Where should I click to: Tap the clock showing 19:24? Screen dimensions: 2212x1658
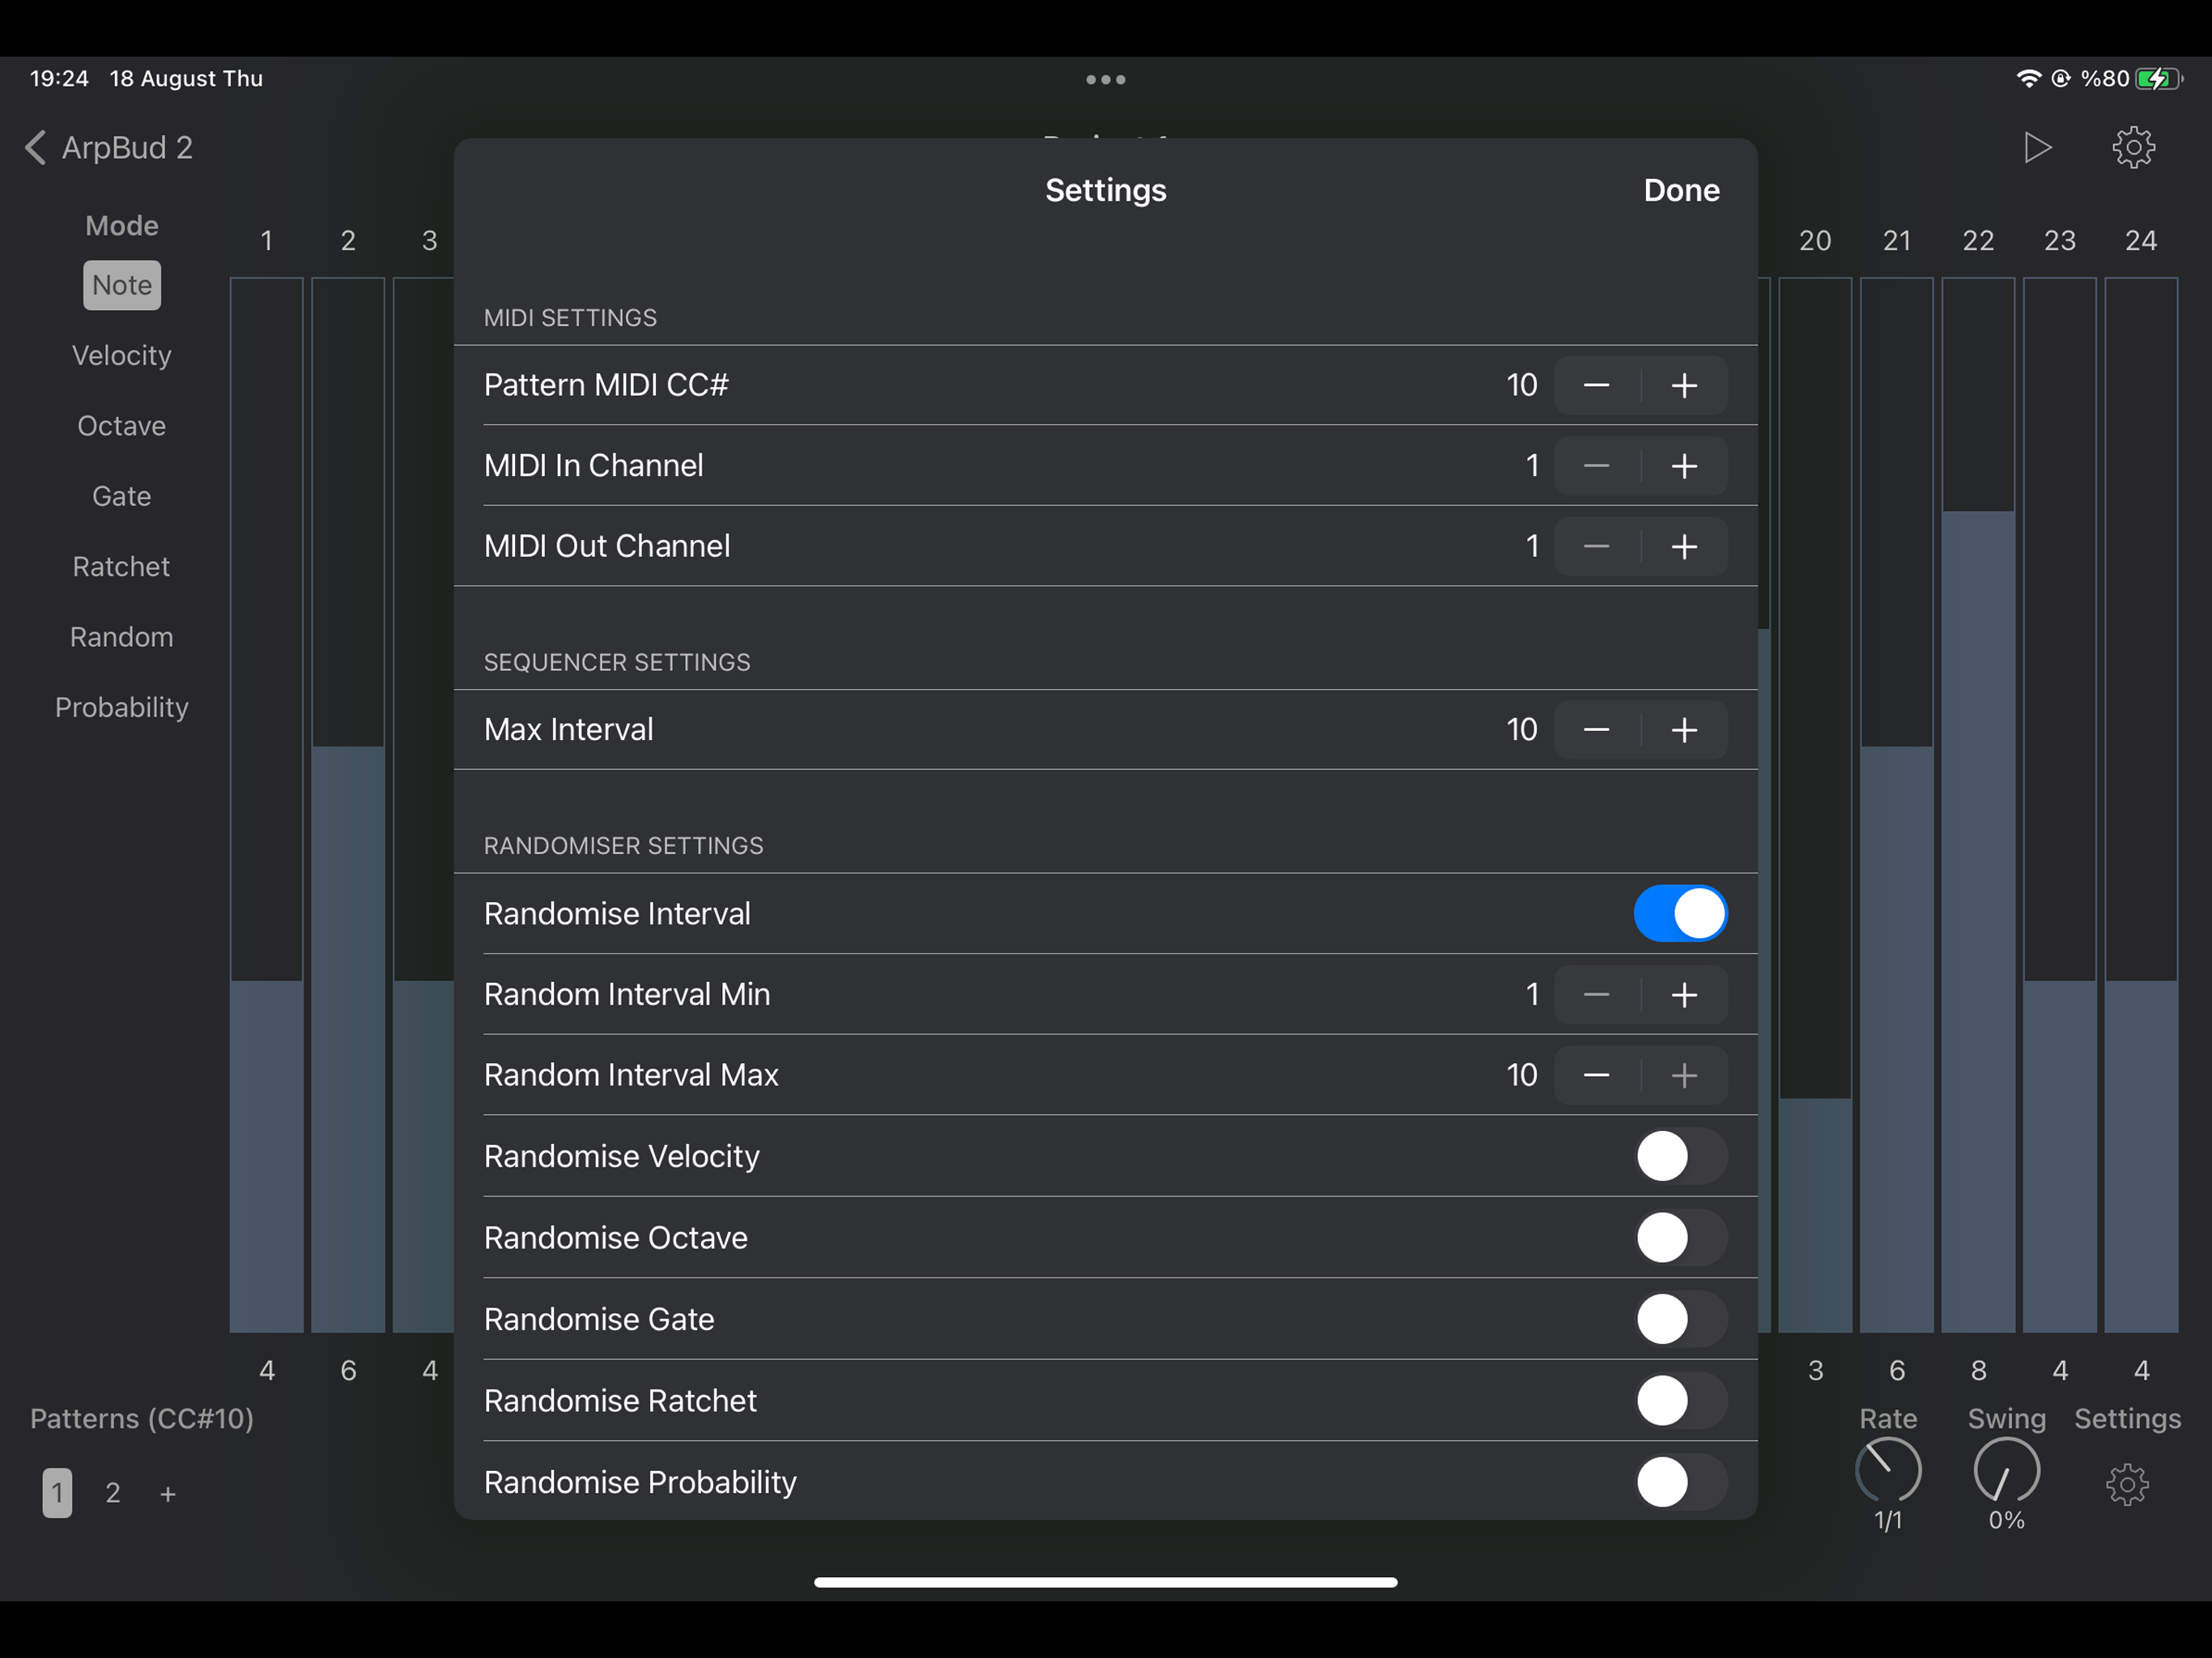[59, 78]
